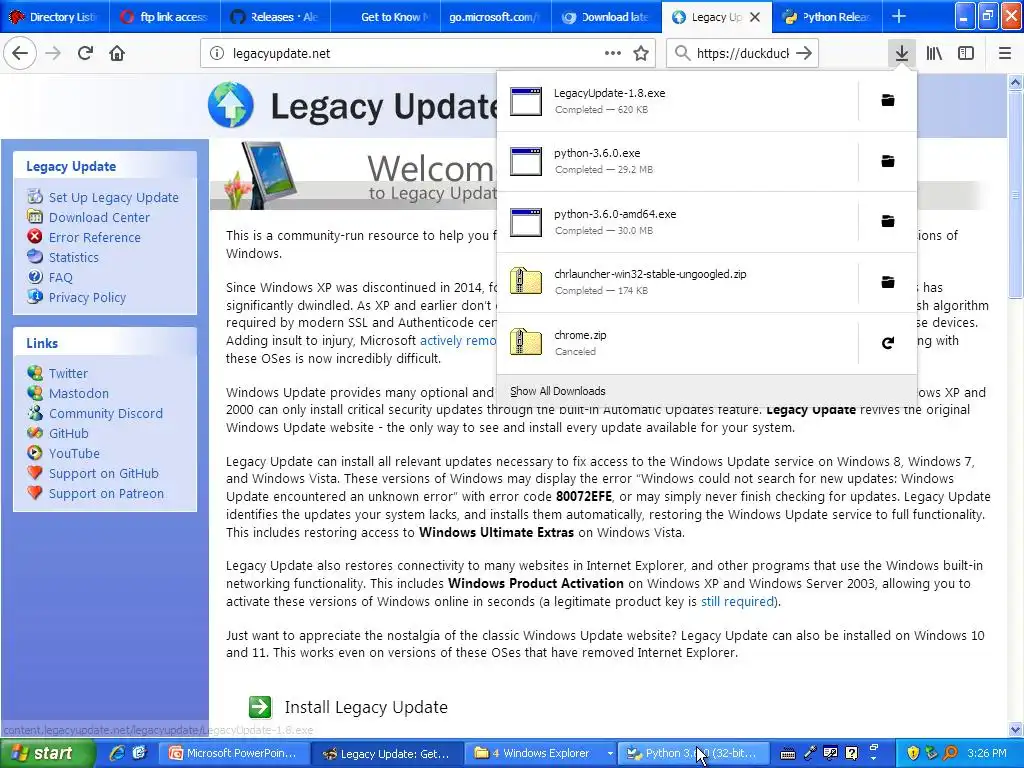Read the Privacy Policy

[x=88, y=298]
